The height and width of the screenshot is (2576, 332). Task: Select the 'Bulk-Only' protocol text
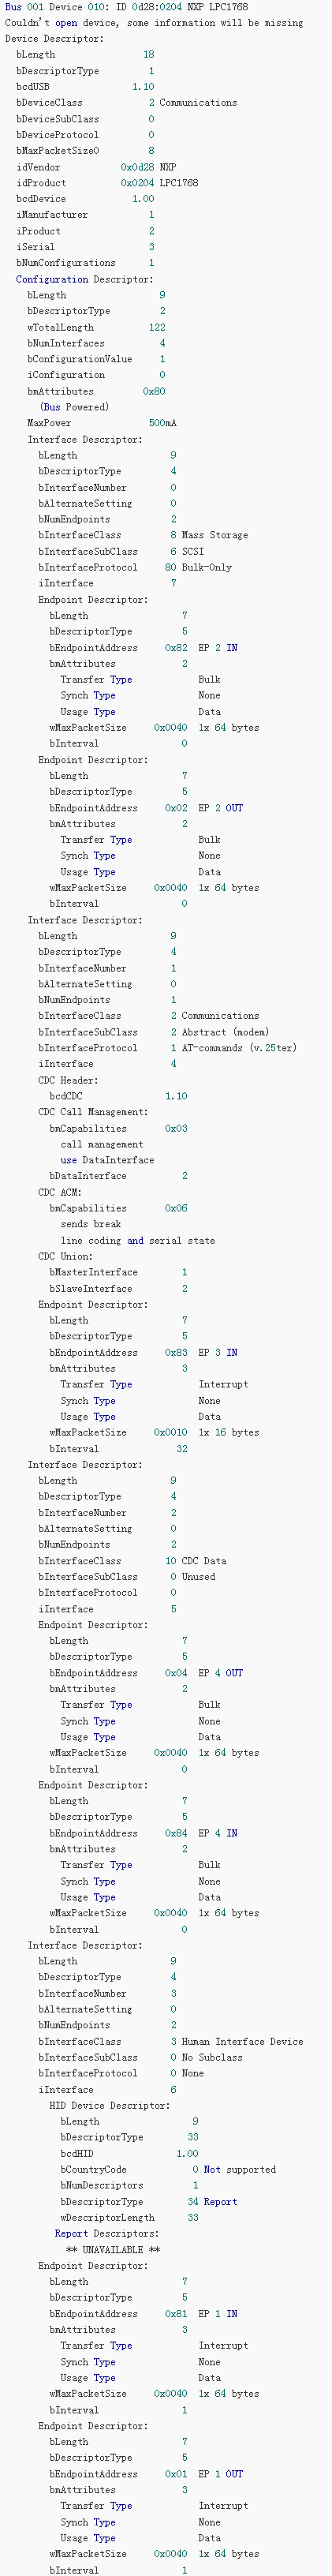[207, 567]
